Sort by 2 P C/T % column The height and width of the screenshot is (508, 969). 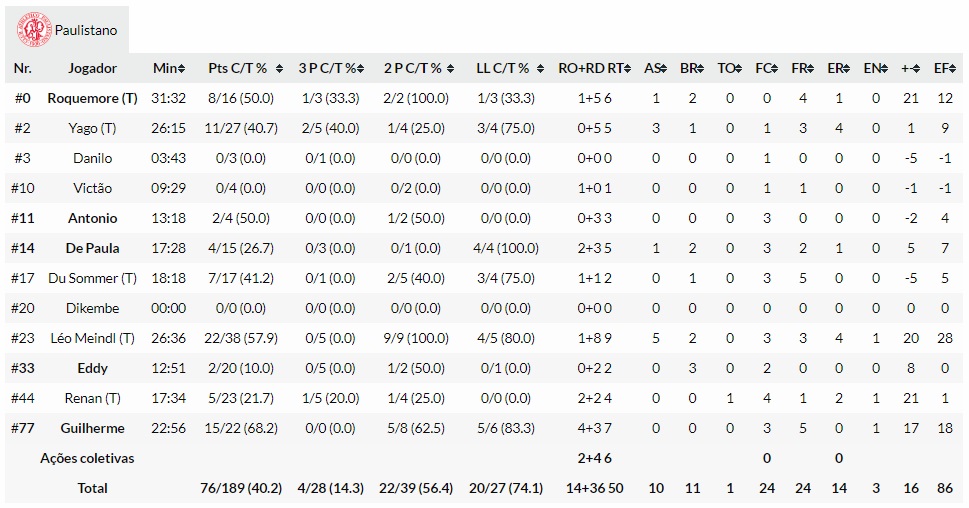click(x=418, y=68)
